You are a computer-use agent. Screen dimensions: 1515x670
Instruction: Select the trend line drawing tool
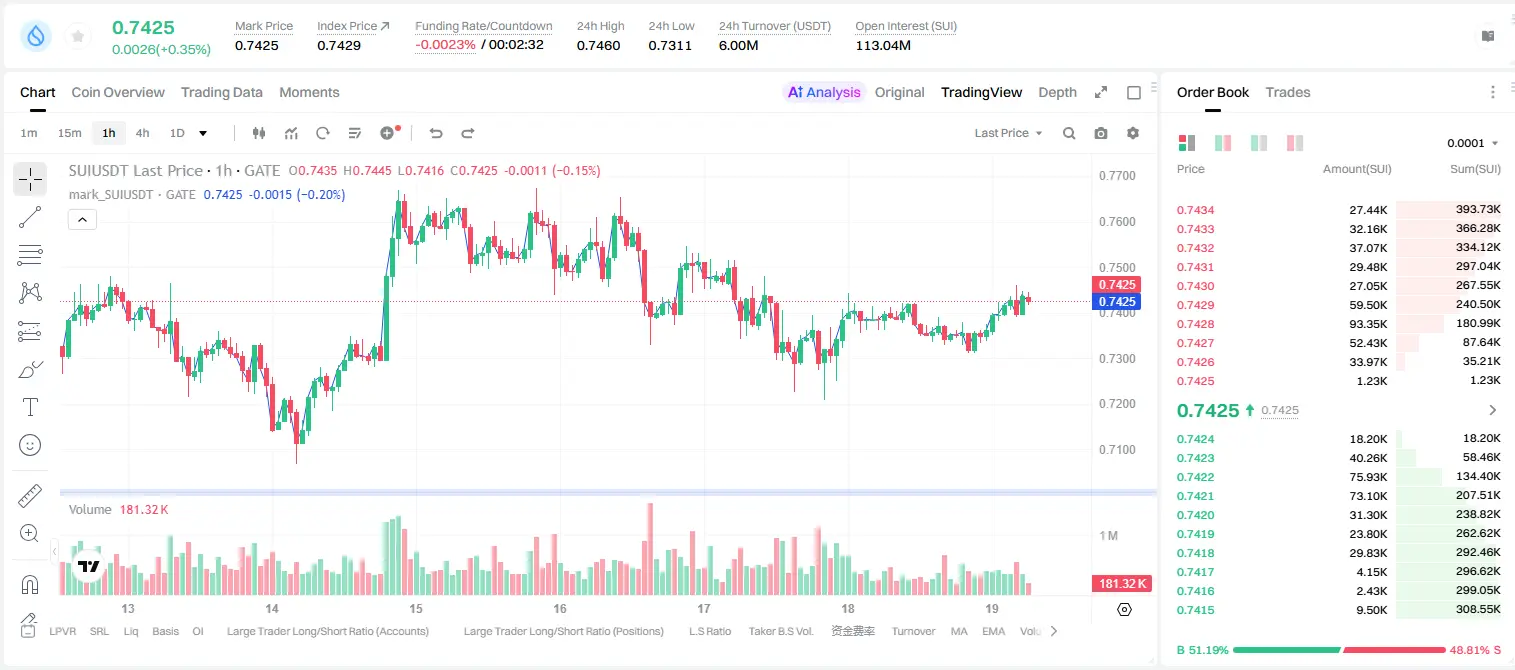click(30, 217)
